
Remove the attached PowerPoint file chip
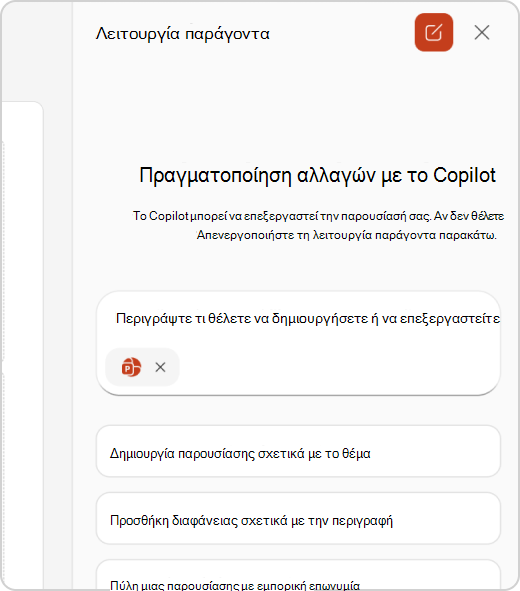point(160,367)
